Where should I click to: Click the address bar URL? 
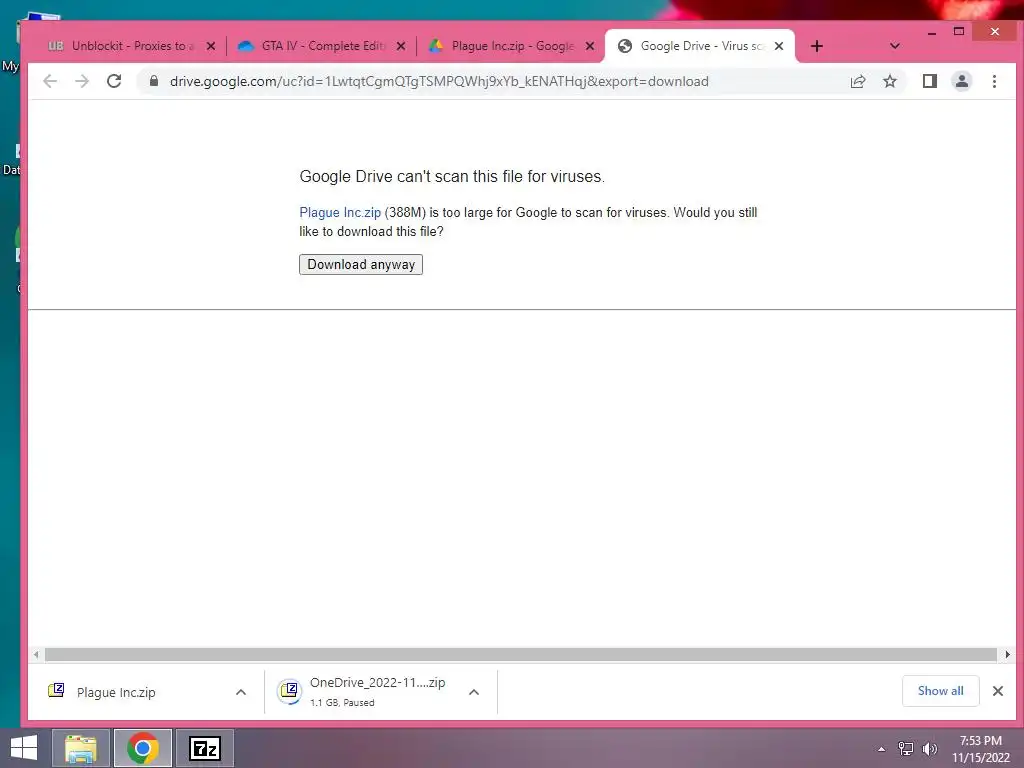439,81
